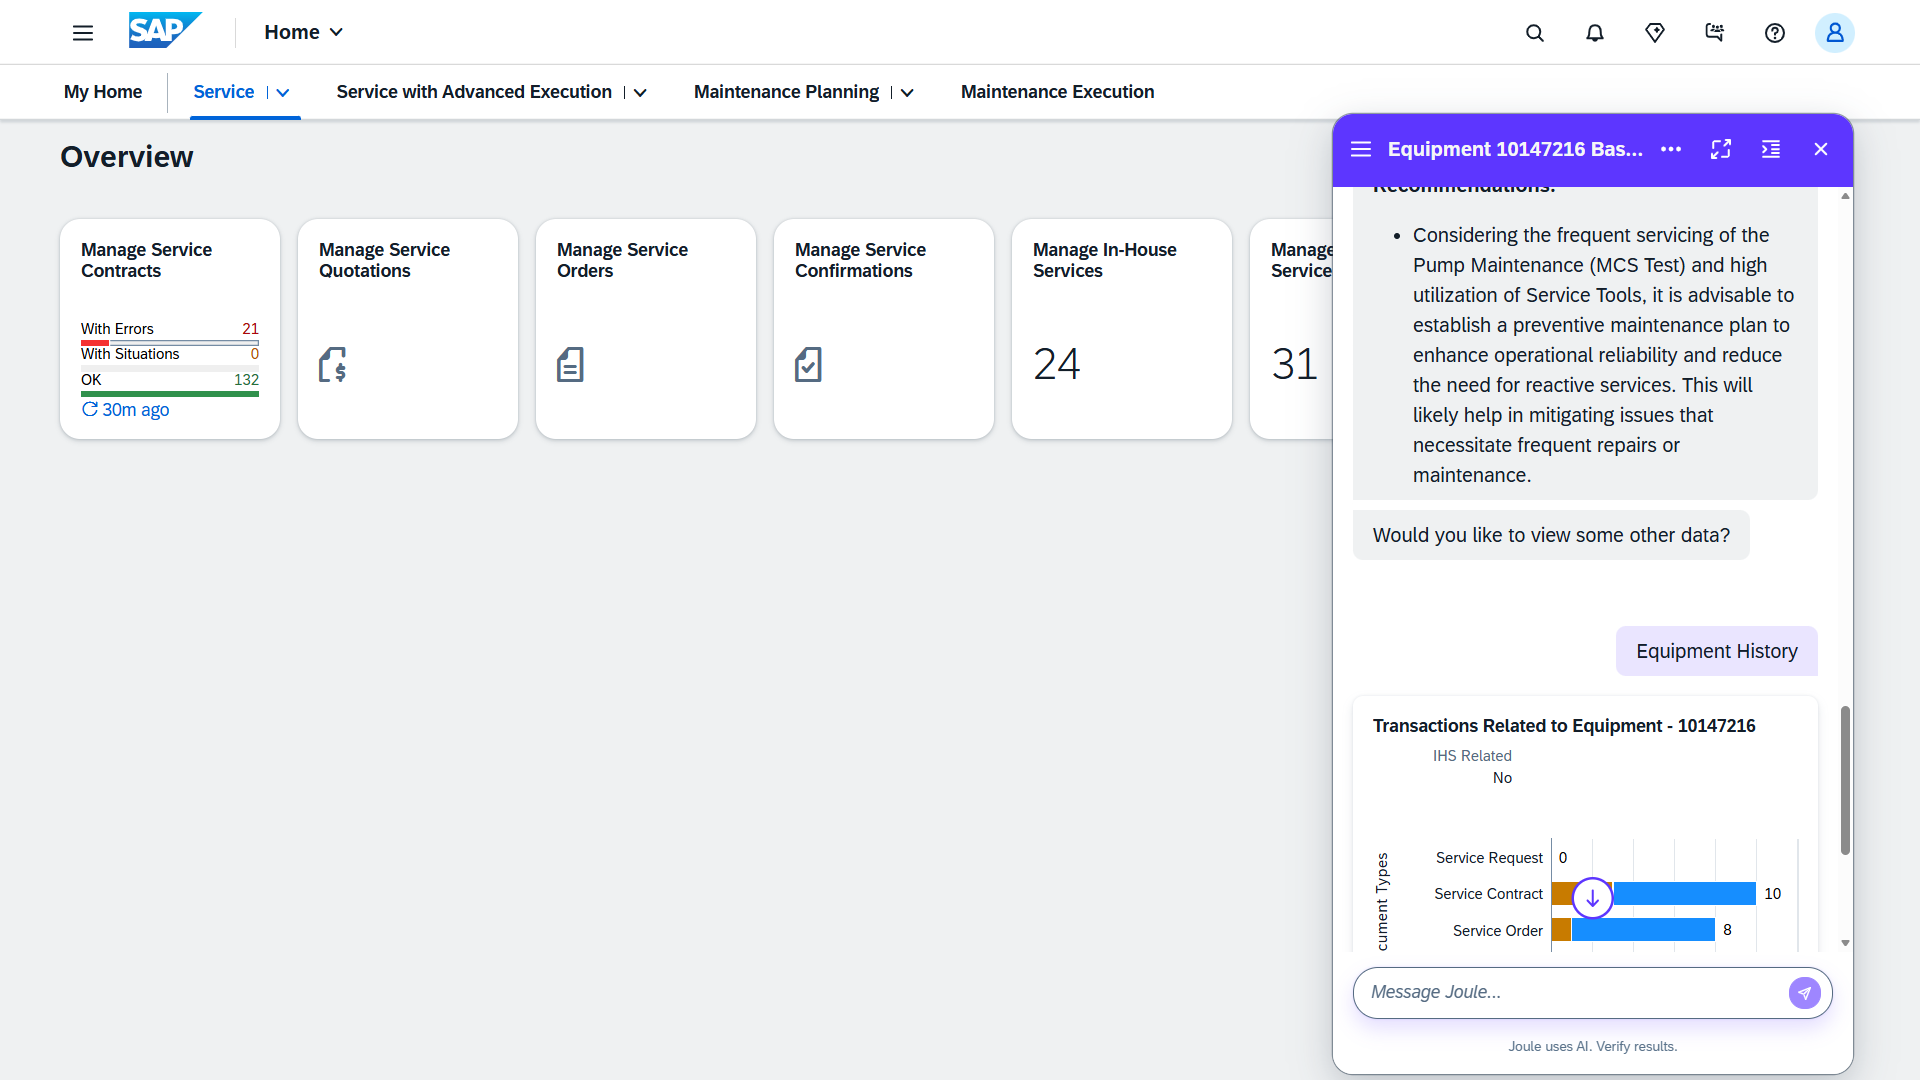This screenshot has width=1920, height=1080.
Task: Click the blue Service Contract chart bar
Action: [x=1684, y=894]
